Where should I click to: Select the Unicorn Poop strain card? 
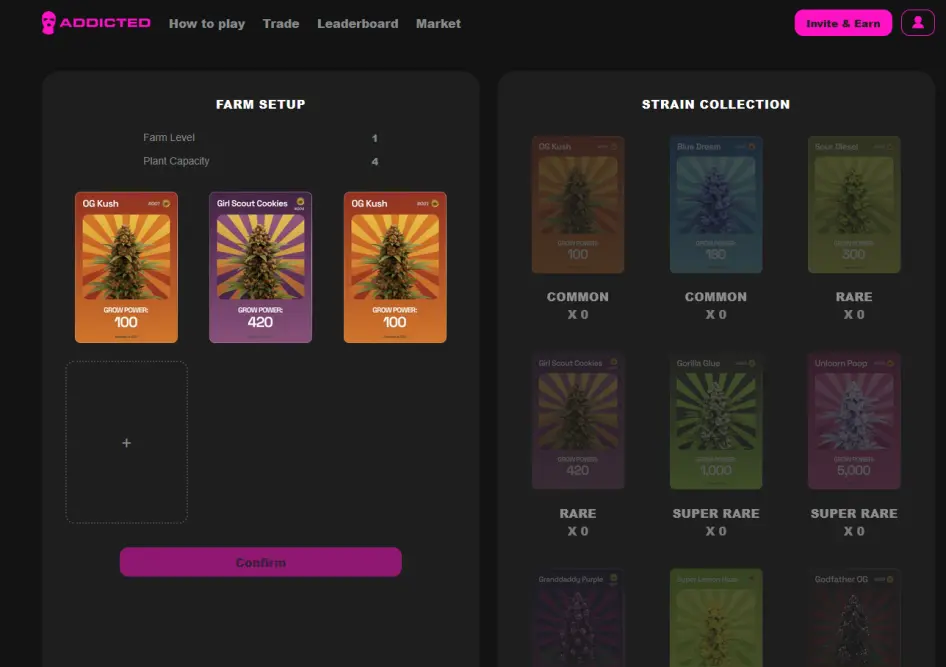click(854, 421)
